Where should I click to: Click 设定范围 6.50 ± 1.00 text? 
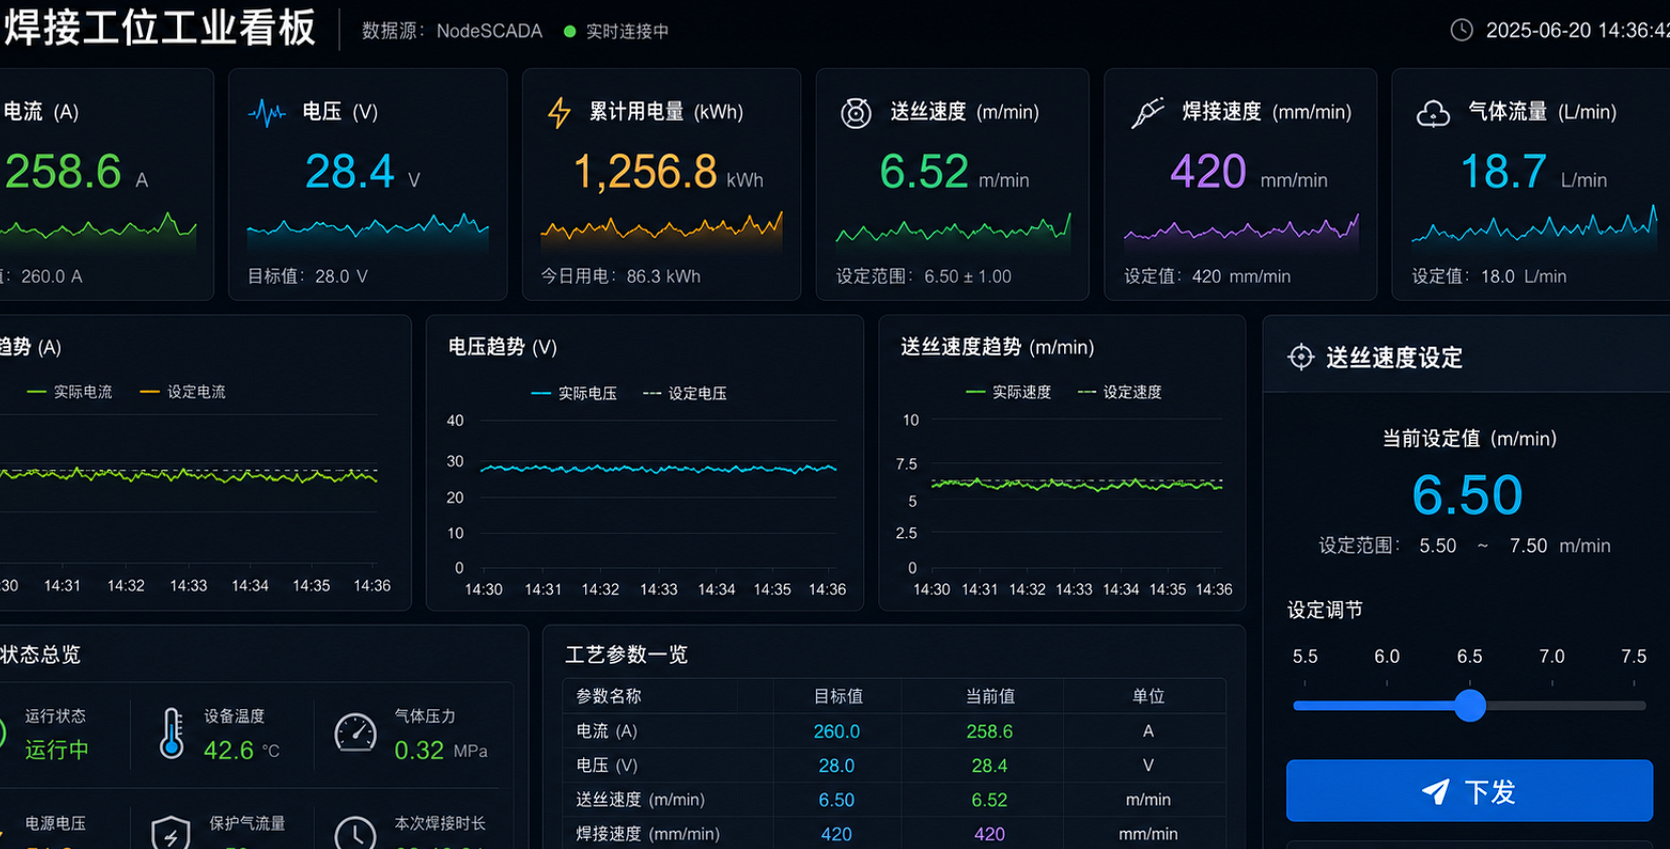tap(923, 276)
